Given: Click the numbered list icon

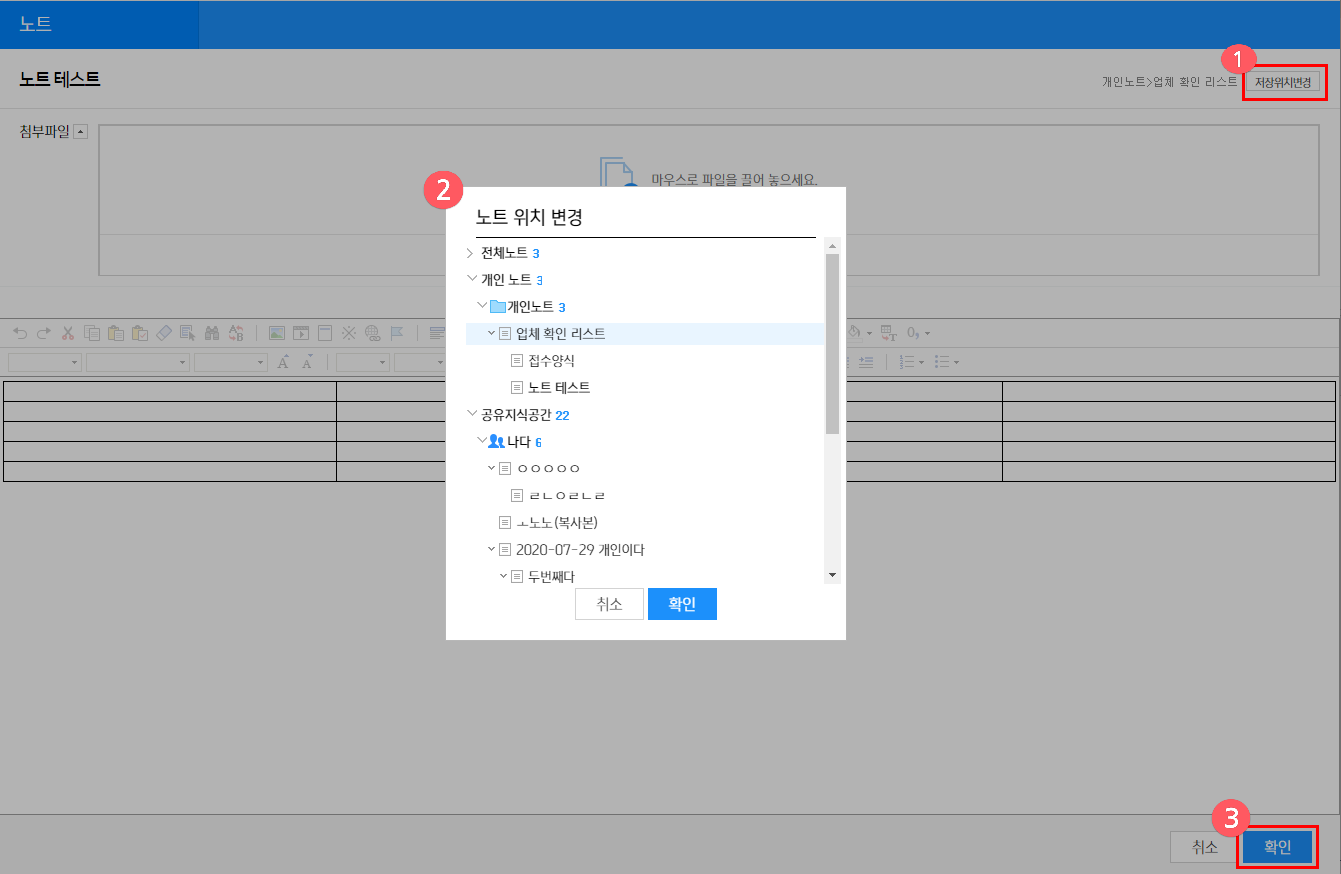Looking at the screenshot, I should 907,362.
